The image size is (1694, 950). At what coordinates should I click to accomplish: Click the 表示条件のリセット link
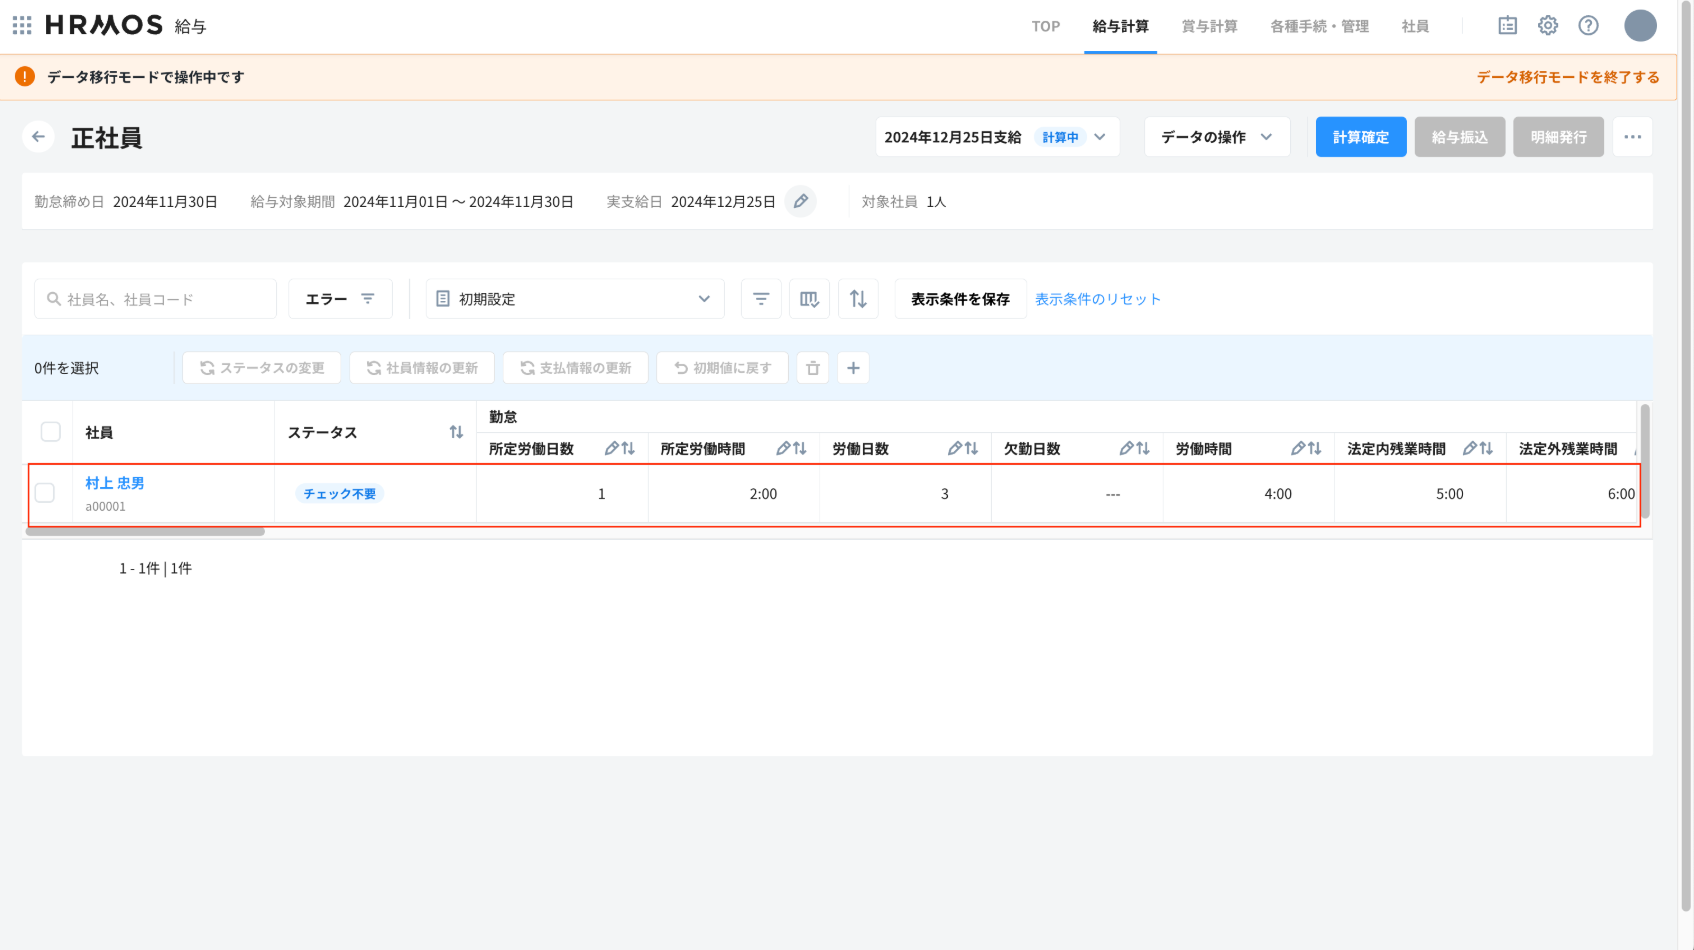tap(1097, 299)
